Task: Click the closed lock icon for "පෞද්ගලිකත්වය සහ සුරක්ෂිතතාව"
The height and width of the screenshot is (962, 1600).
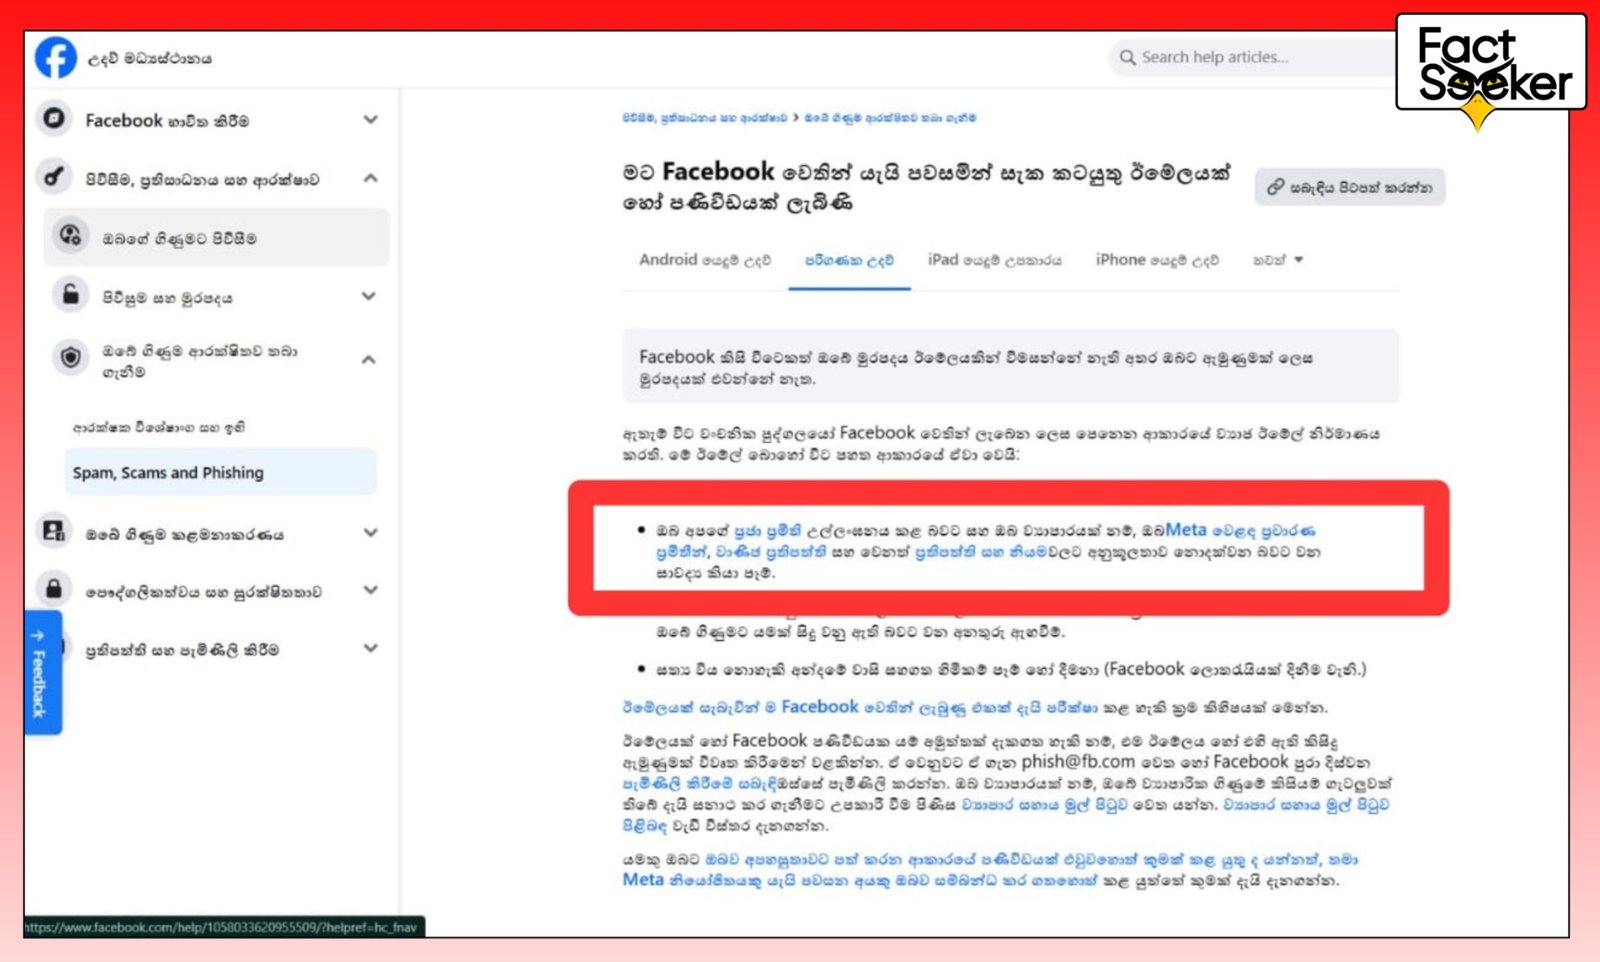Action: [x=54, y=590]
